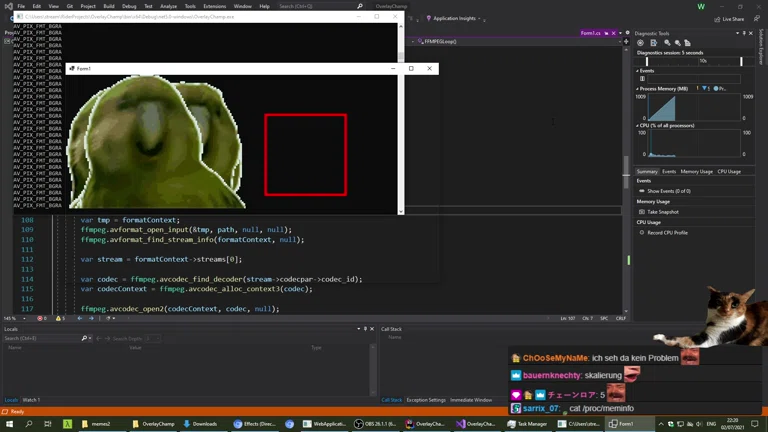
Task: Collapse the Events section in Diagnostic Tools
Action: [637, 71]
